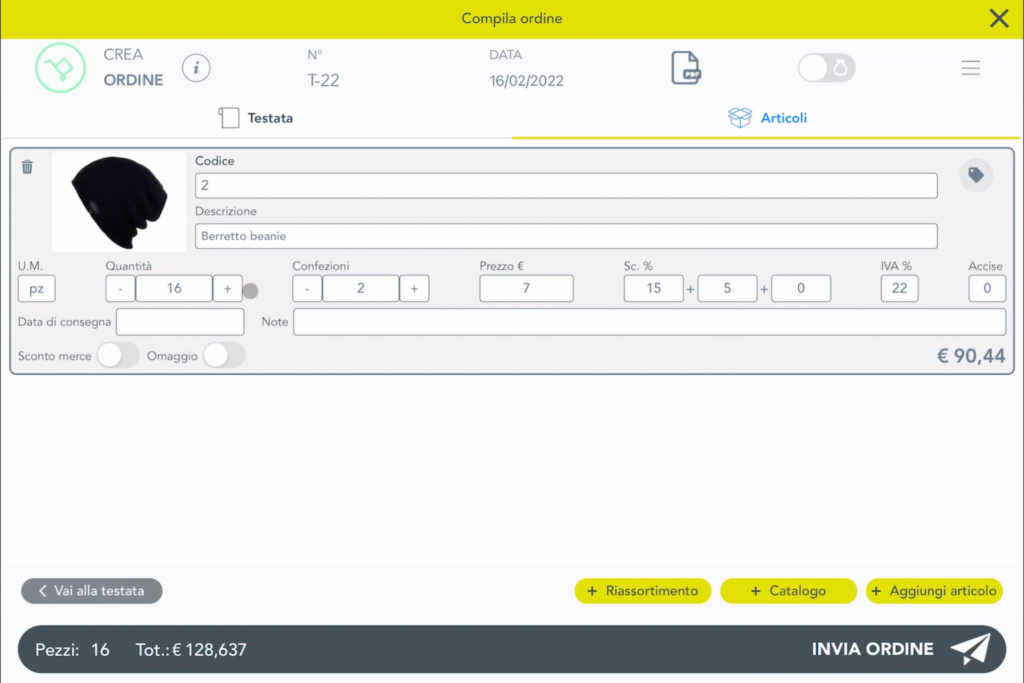Close the Compila ordine window
This screenshot has height=683, width=1024.
pyautogui.click(x=998, y=18)
